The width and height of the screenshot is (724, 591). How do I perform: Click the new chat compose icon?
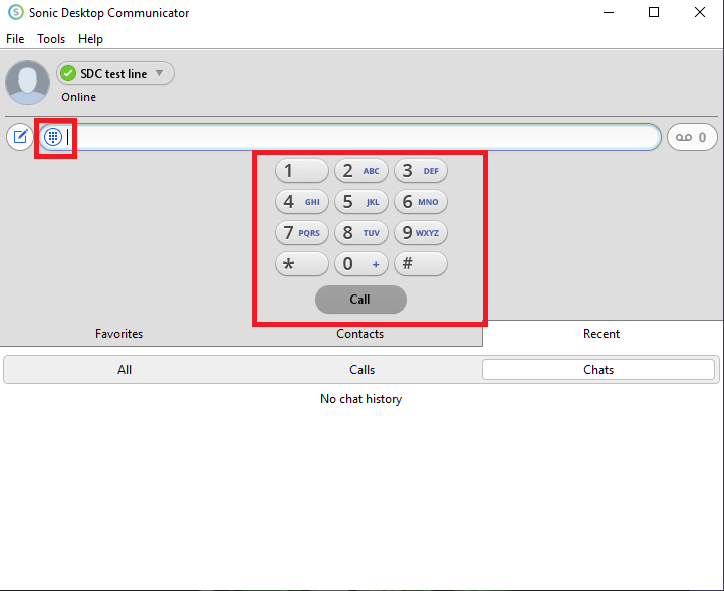[20, 137]
